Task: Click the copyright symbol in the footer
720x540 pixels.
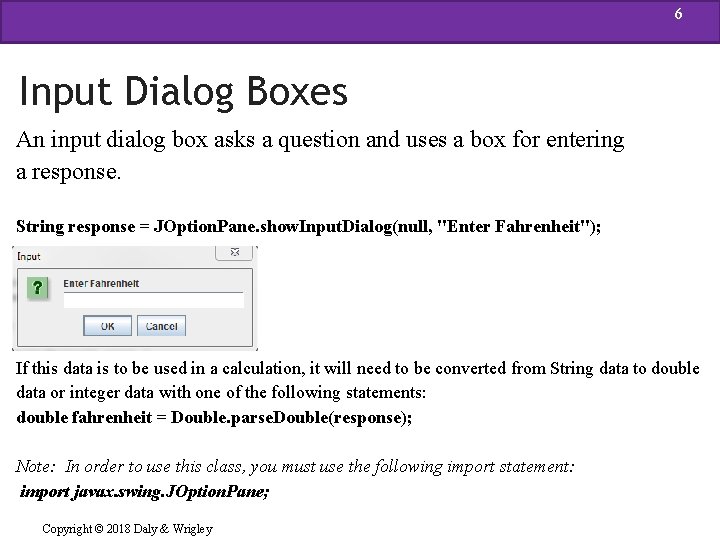Action: pyautogui.click(x=99, y=529)
